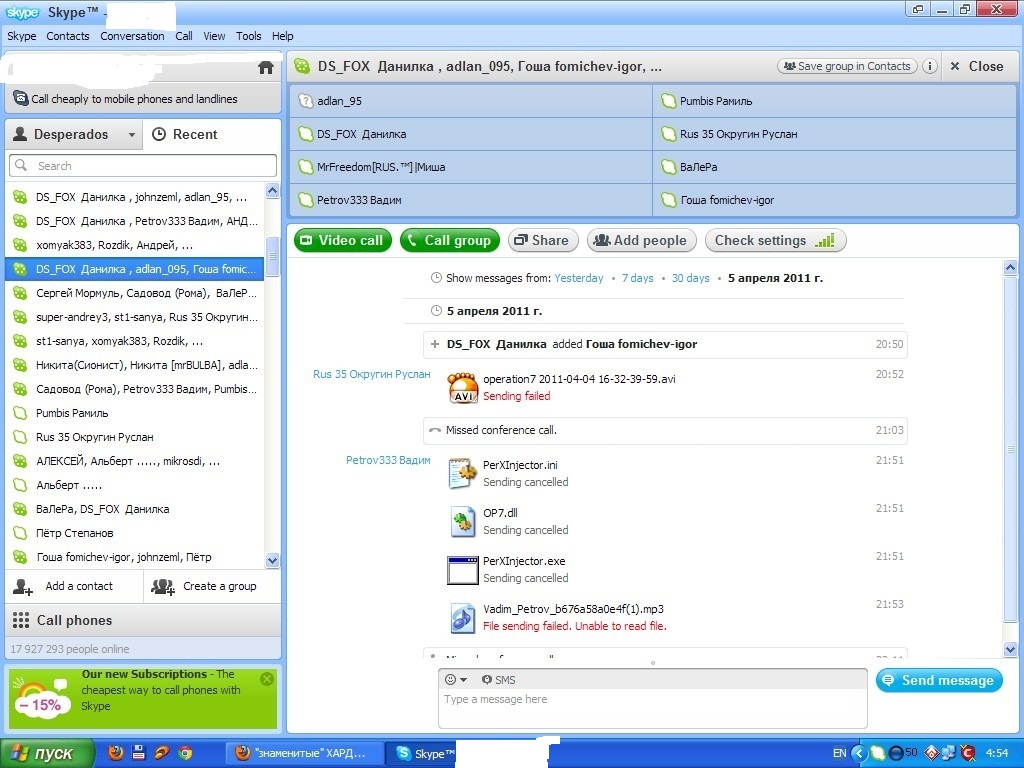
Task: Click the contacts Search field
Action: pos(143,166)
